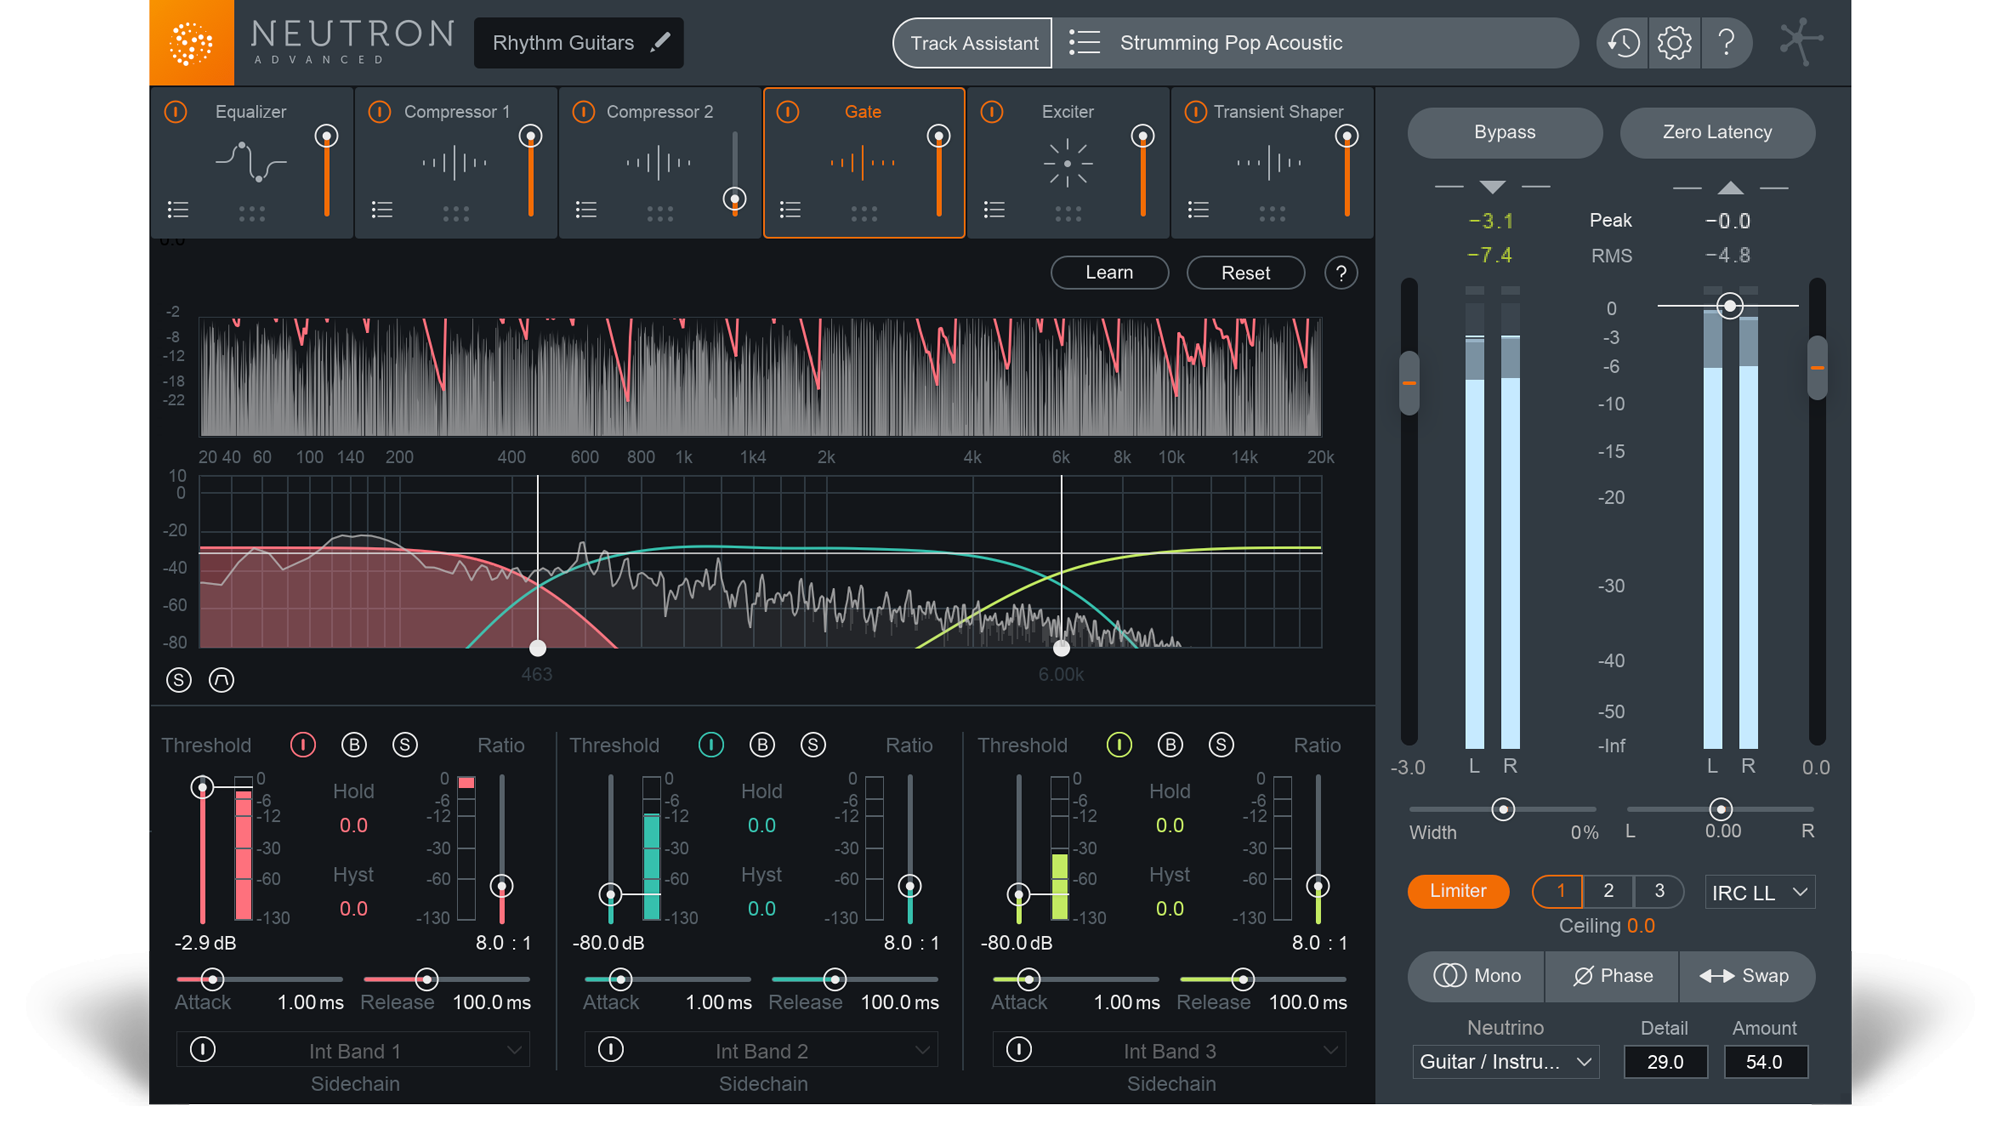Enable Zero Latency mode
The height and width of the screenshot is (1121, 2000).
click(x=1717, y=132)
